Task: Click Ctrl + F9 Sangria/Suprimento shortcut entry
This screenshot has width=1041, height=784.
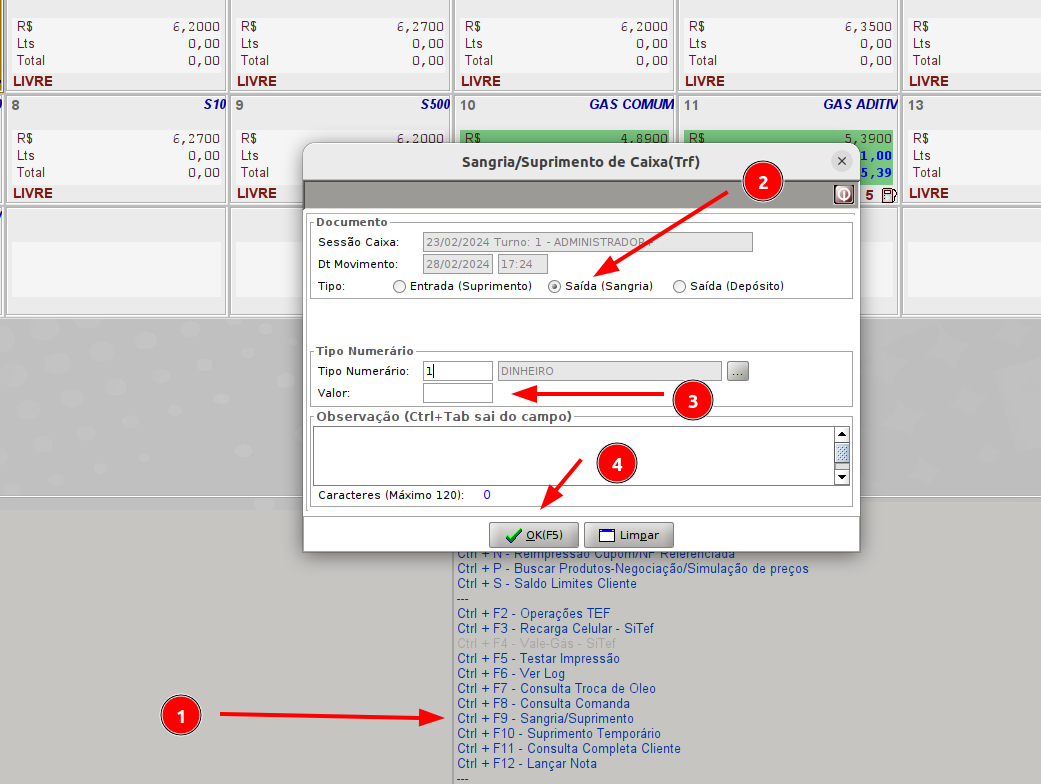Action: coord(545,719)
